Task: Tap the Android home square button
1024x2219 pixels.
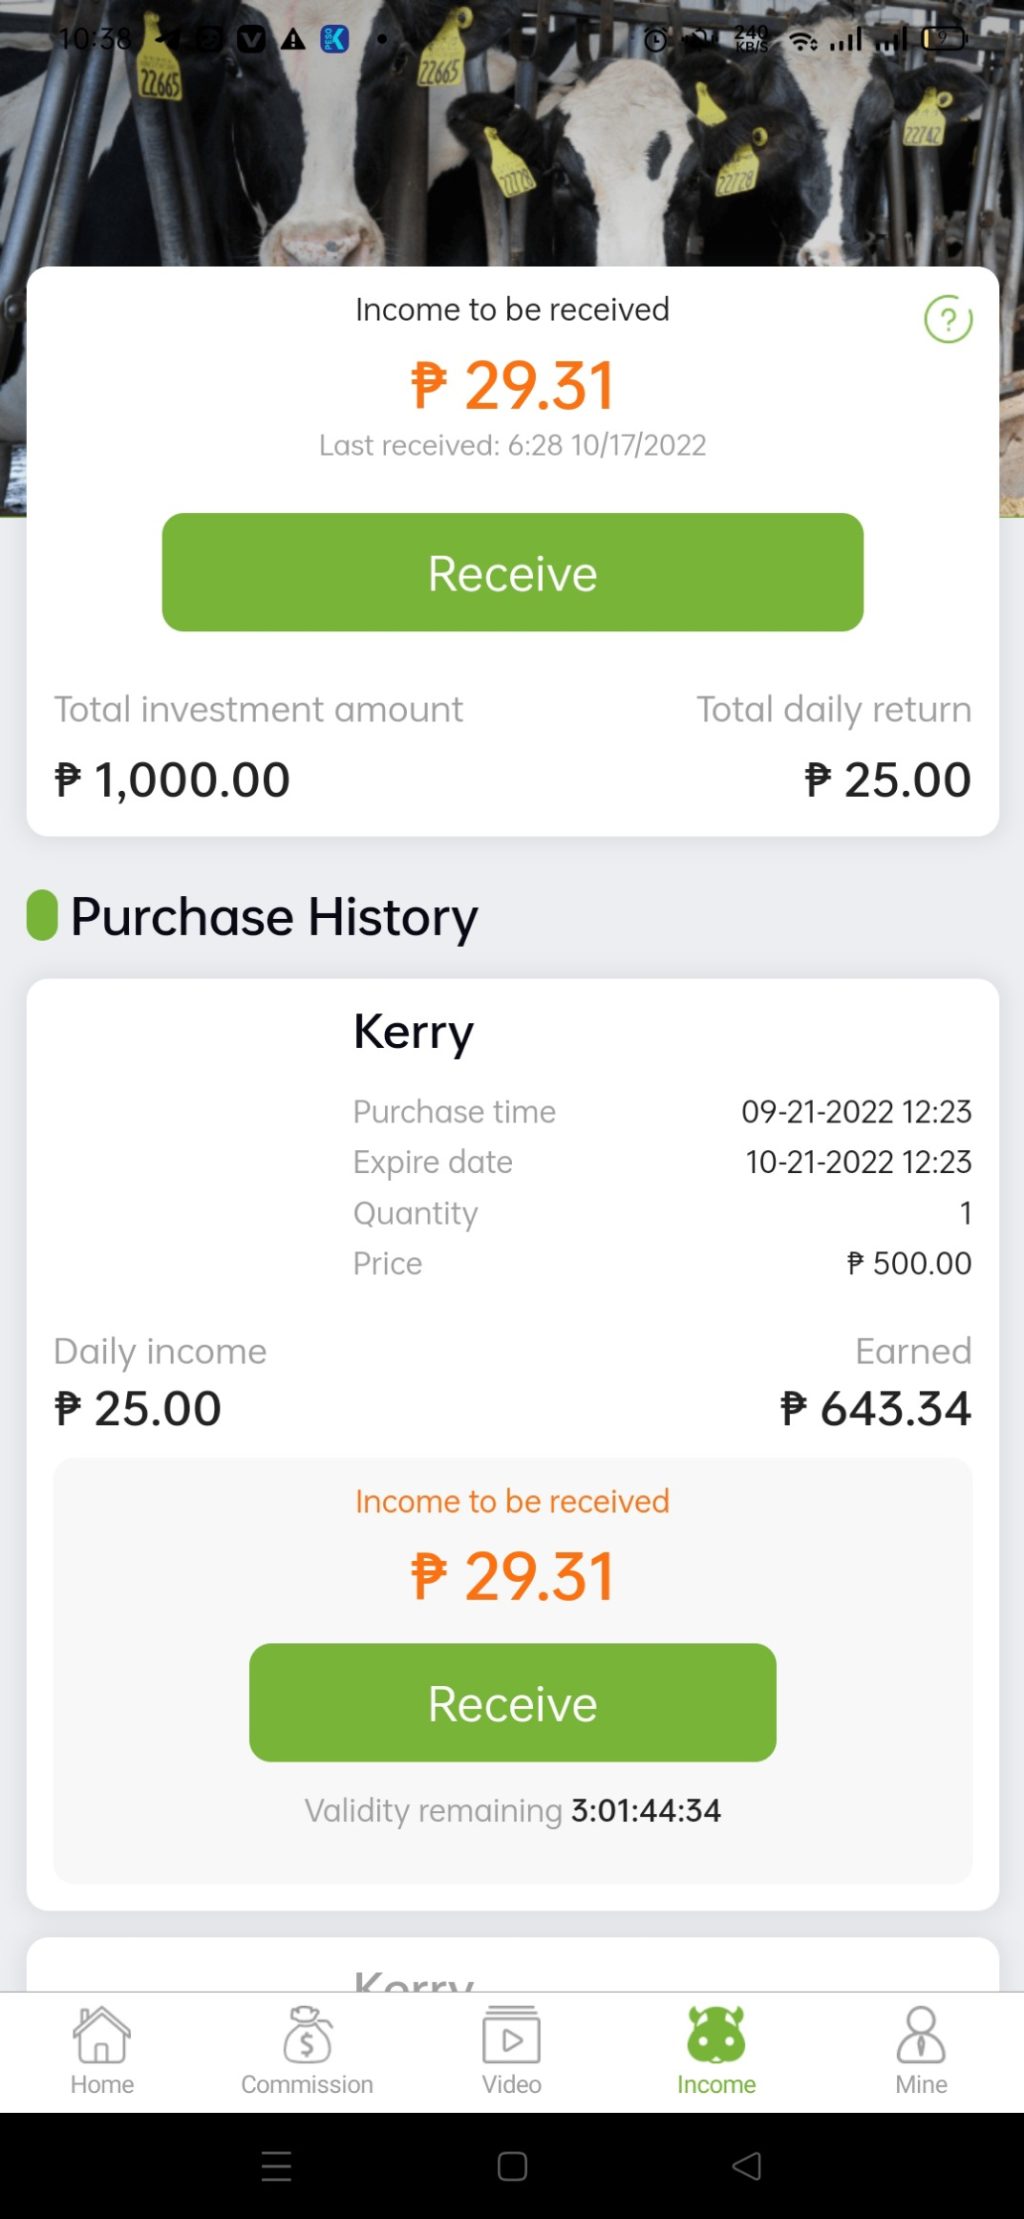Action: [x=512, y=2166]
